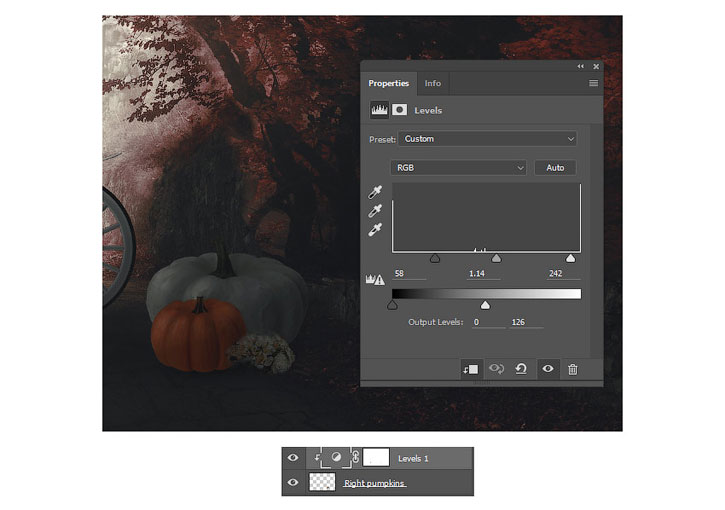Screen dimensions: 725x510
Task: Open the Preset dropdown showing Custom
Action: pyautogui.click(x=487, y=139)
